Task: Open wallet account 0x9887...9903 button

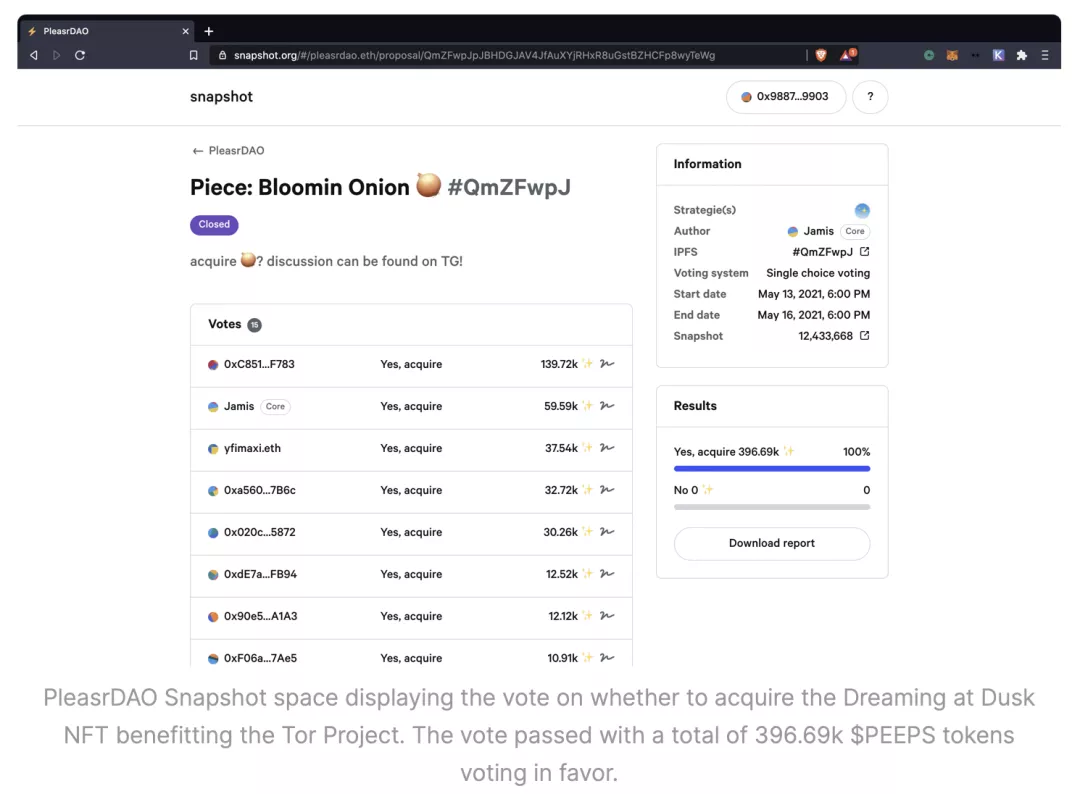Action: point(785,97)
